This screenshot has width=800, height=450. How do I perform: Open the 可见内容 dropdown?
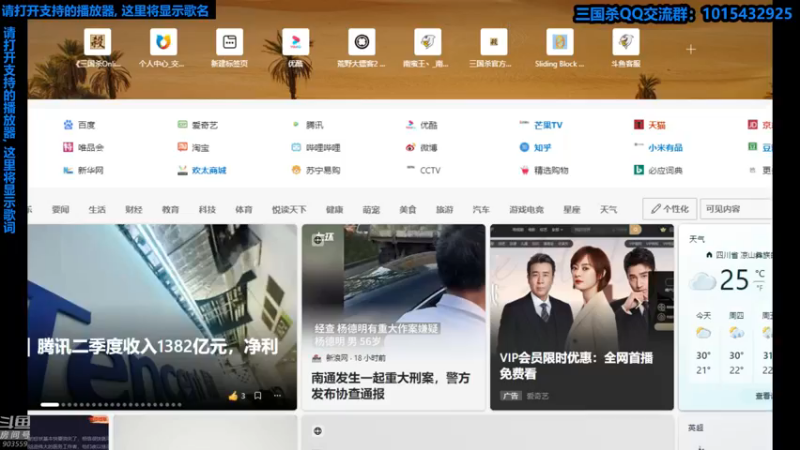pos(736,209)
